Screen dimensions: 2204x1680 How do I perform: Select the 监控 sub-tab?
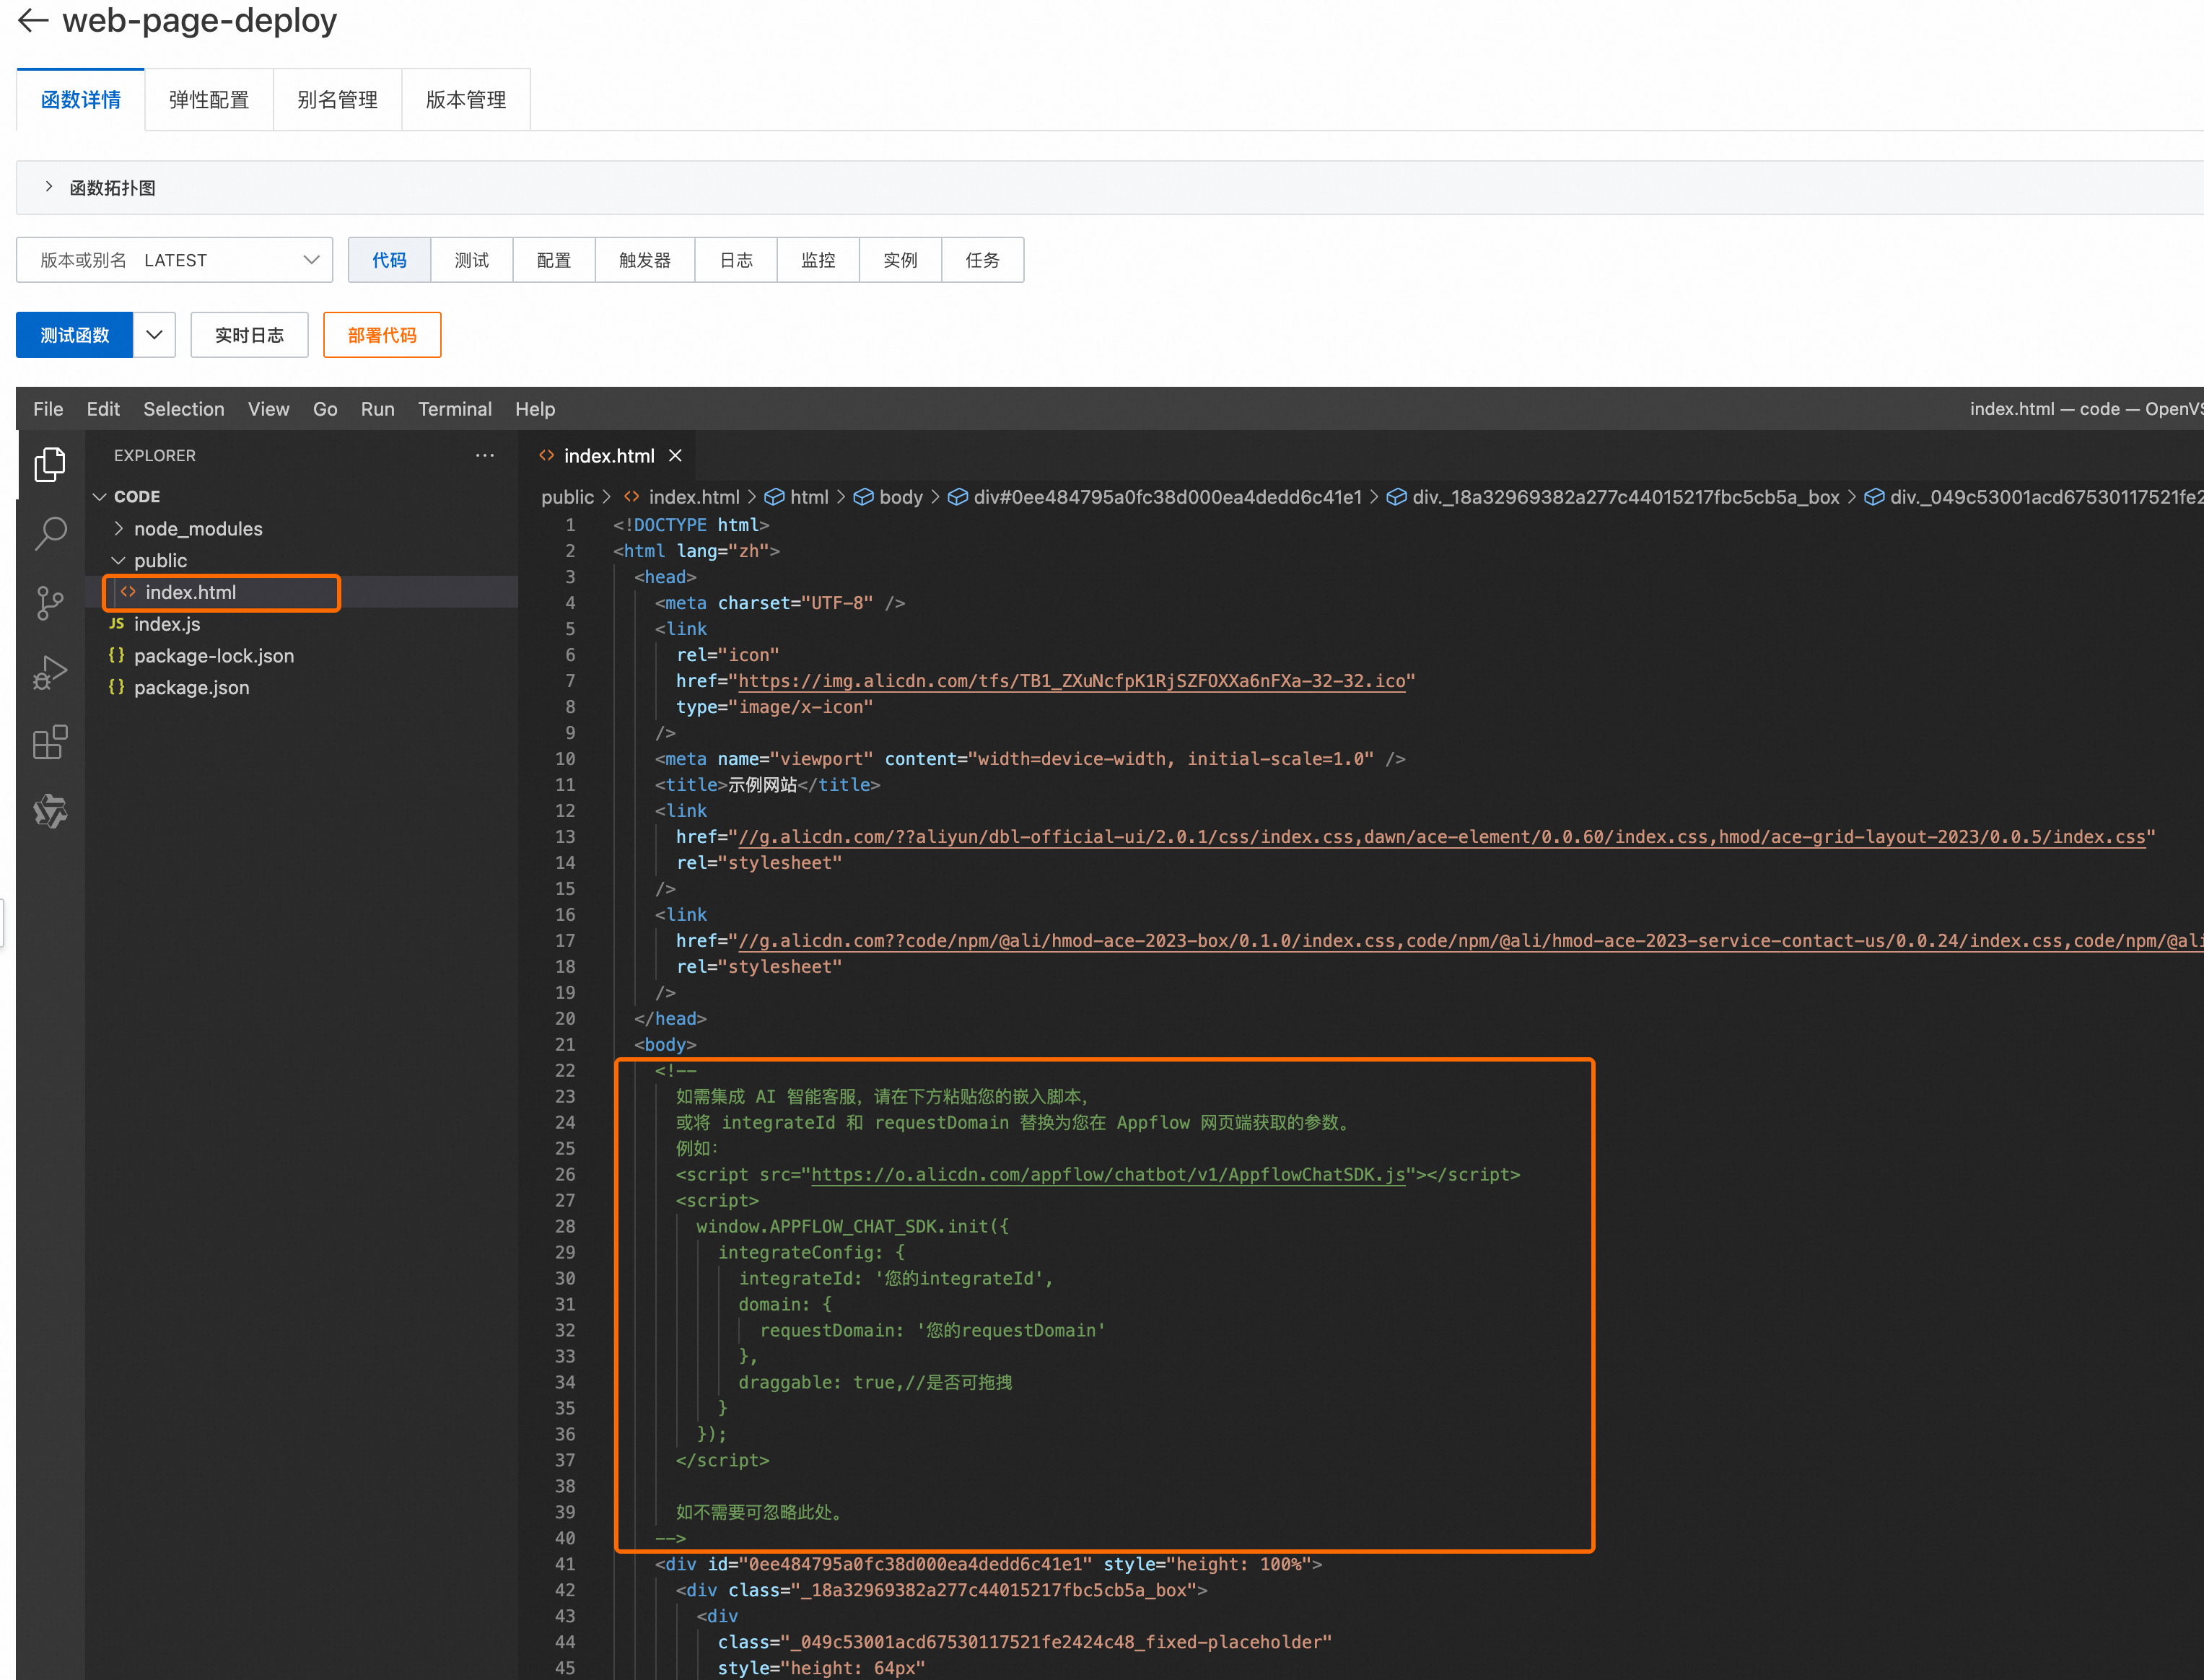pyautogui.click(x=818, y=260)
